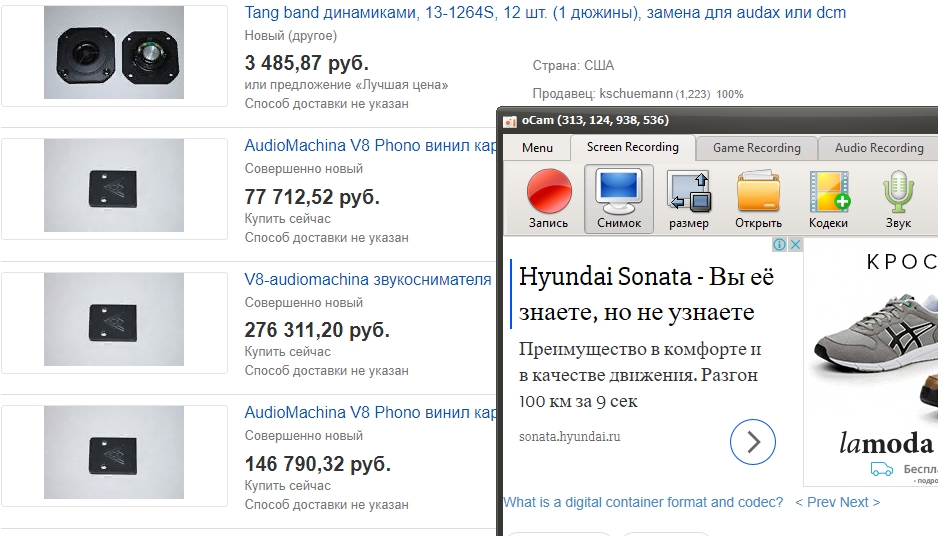This screenshot has width=938, height=536.
Task: Click the ad info icon
Action: pos(781,245)
